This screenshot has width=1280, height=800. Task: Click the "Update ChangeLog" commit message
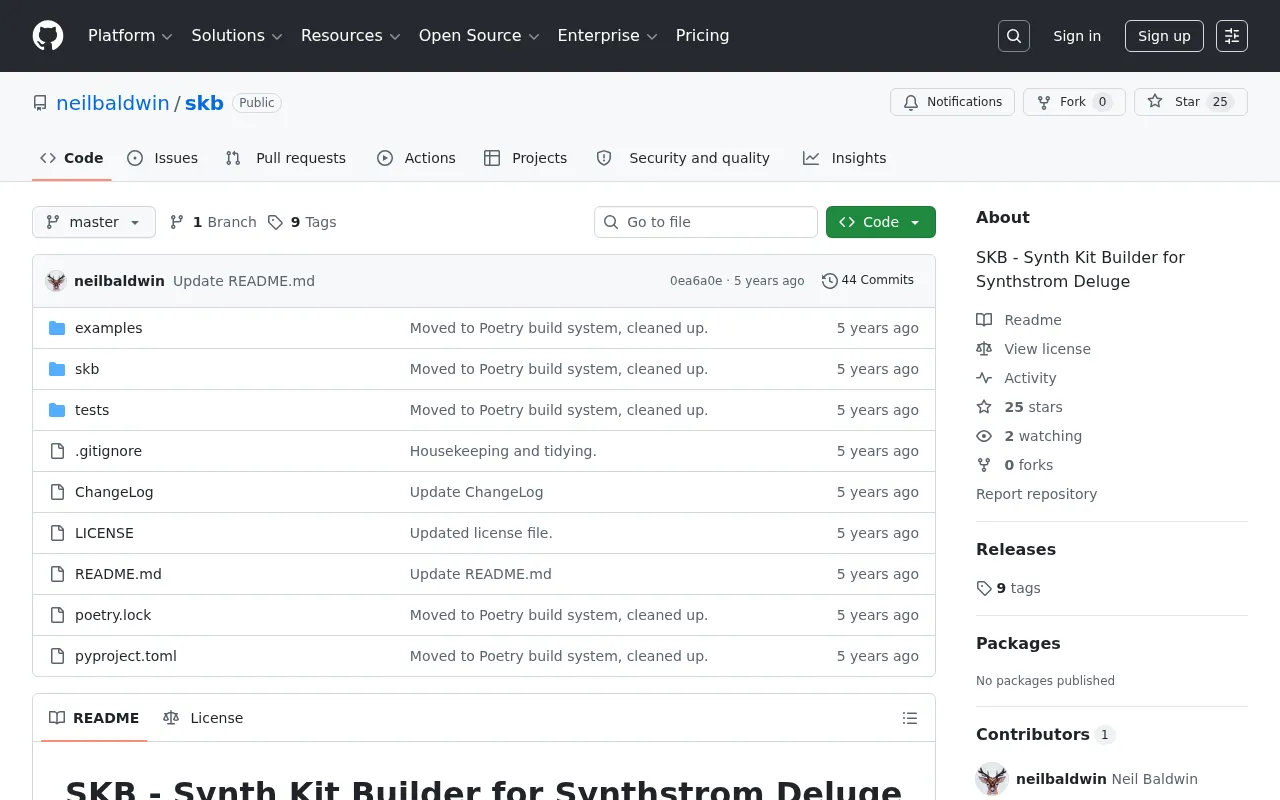click(477, 492)
